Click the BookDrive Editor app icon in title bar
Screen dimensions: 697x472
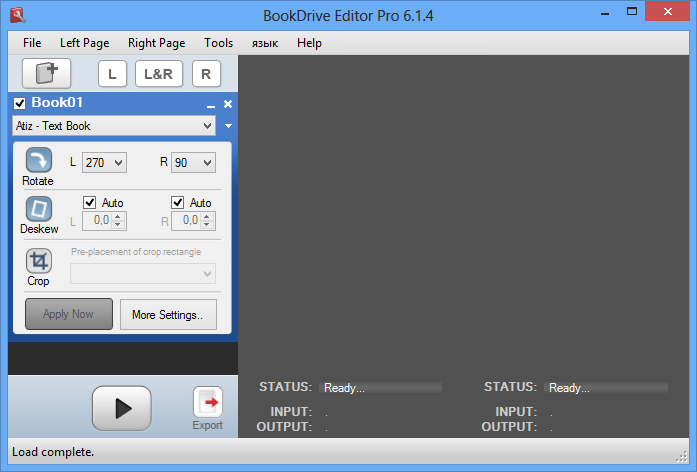tap(18, 15)
